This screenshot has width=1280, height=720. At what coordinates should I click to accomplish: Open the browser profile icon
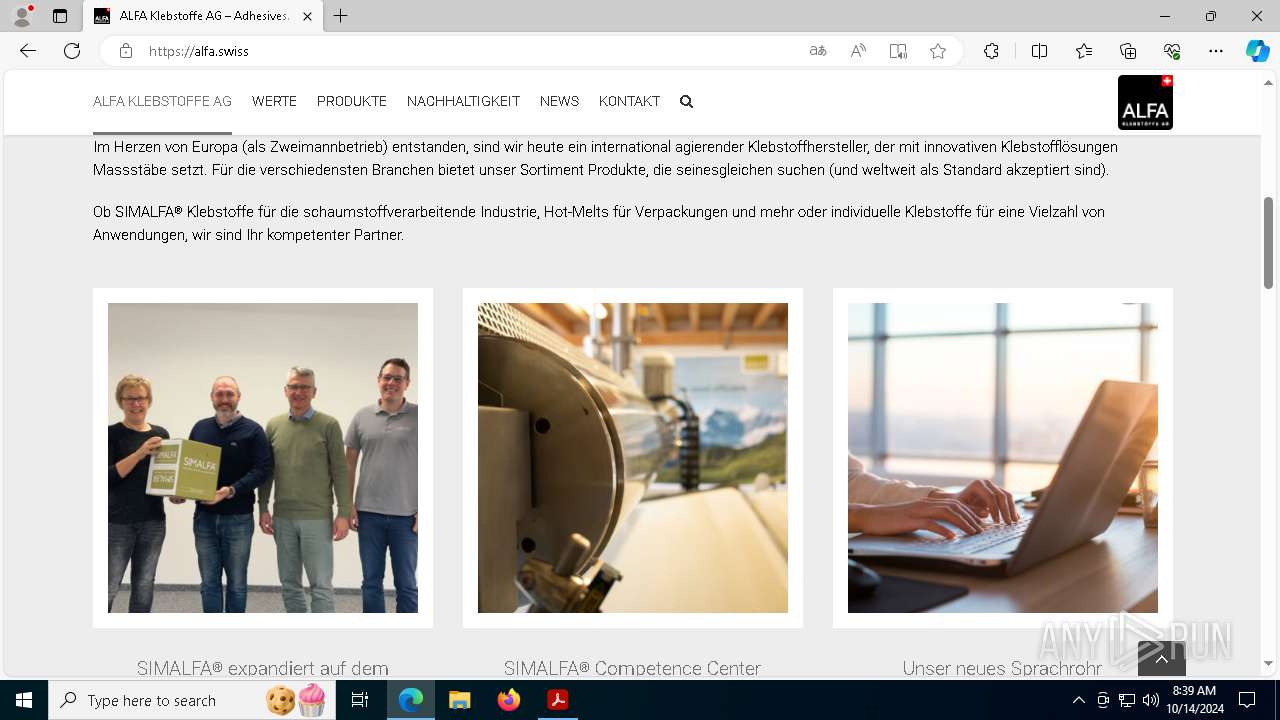pos(21,16)
